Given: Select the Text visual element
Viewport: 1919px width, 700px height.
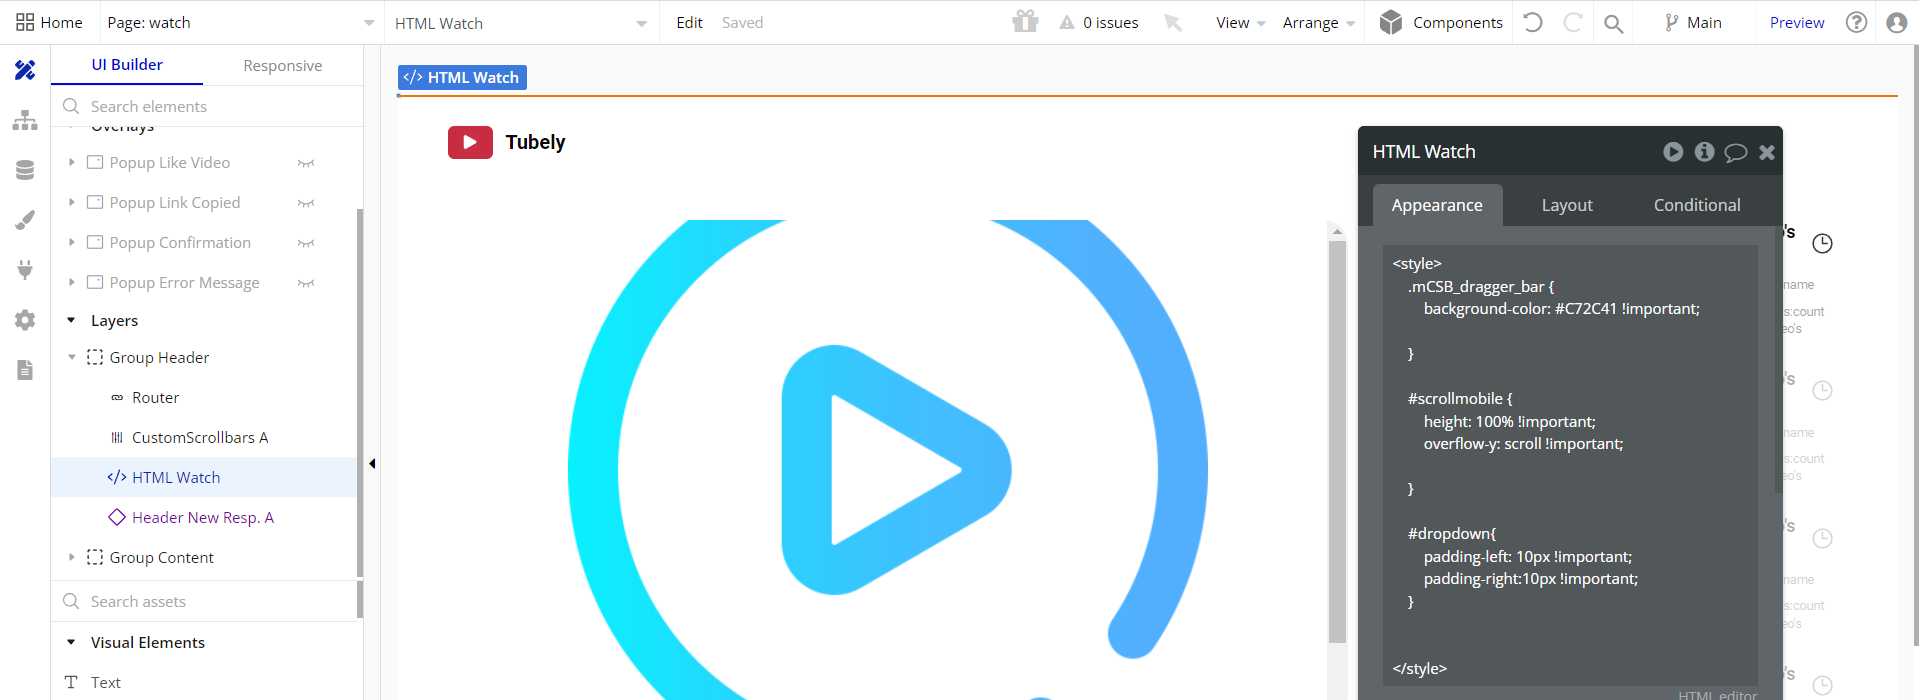Looking at the screenshot, I should point(105,682).
